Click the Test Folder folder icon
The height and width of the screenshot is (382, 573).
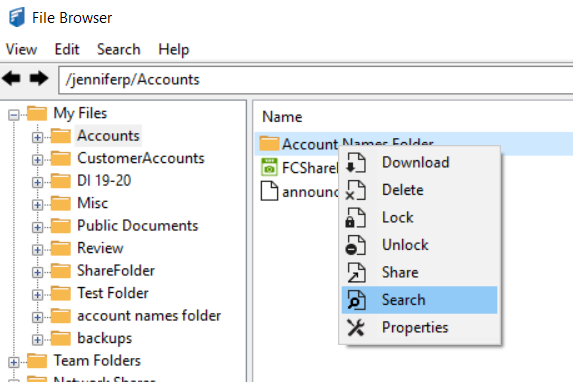(x=61, y=293)
